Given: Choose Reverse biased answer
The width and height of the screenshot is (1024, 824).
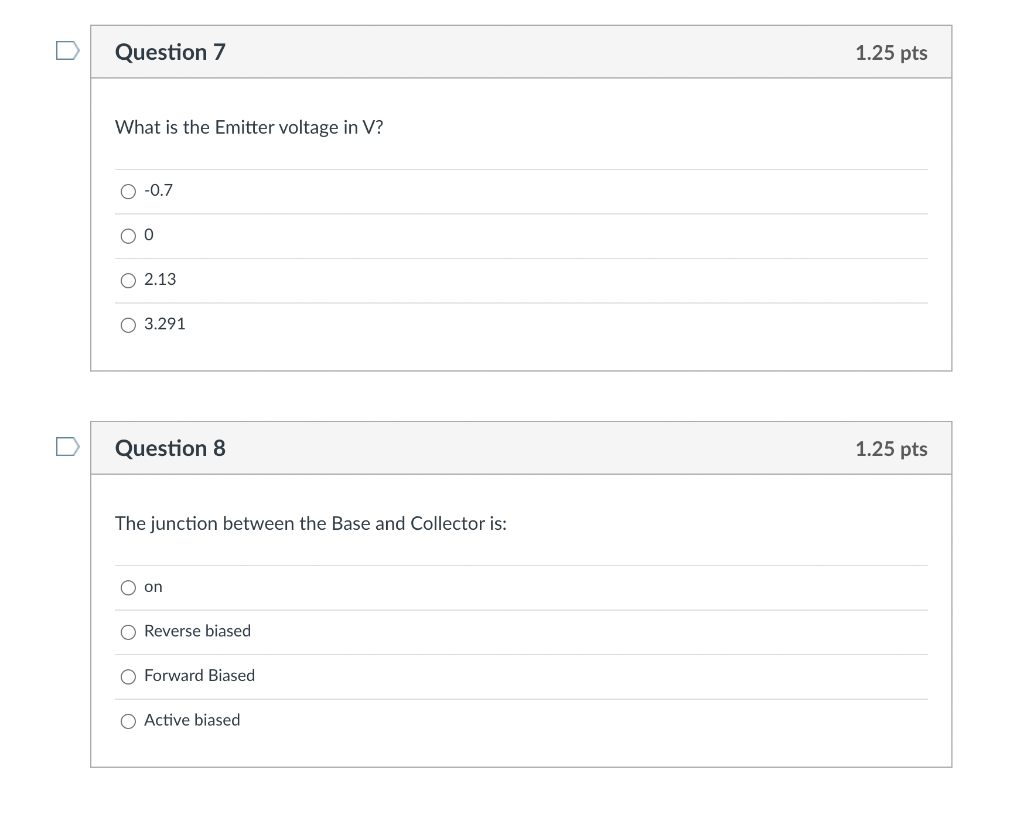Looking at the screenshot, I should tap(128, 632).
